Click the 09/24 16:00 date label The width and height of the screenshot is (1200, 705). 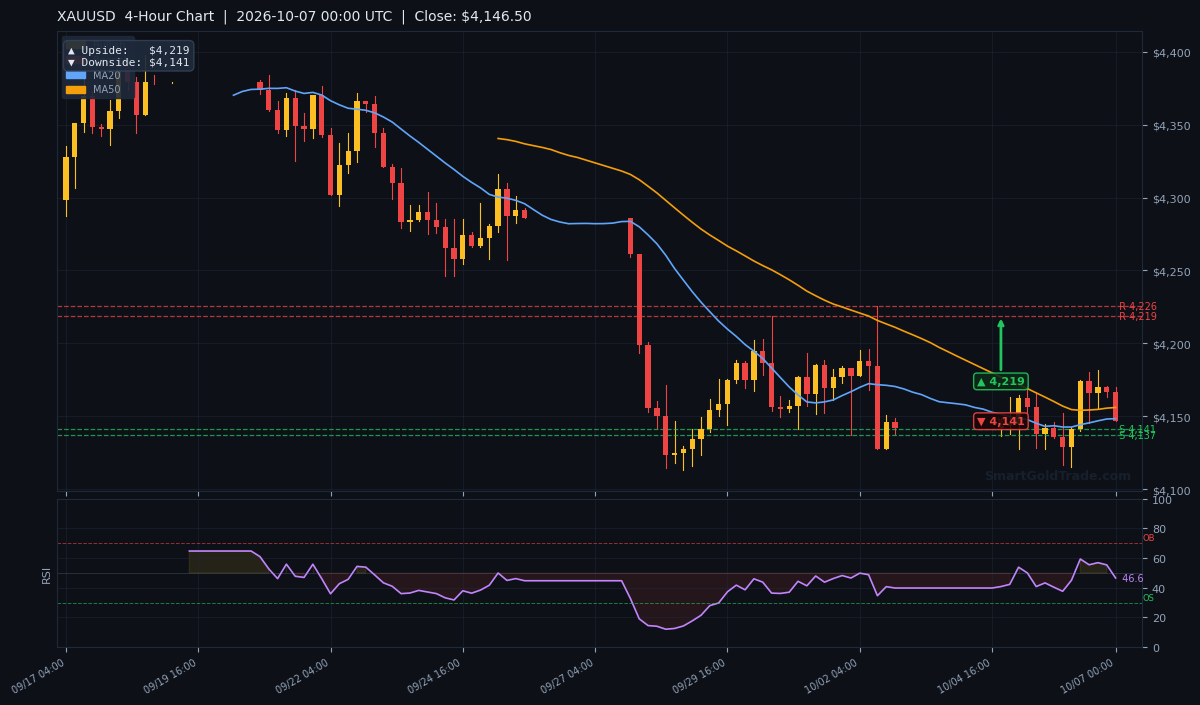(x=434, y=676)
